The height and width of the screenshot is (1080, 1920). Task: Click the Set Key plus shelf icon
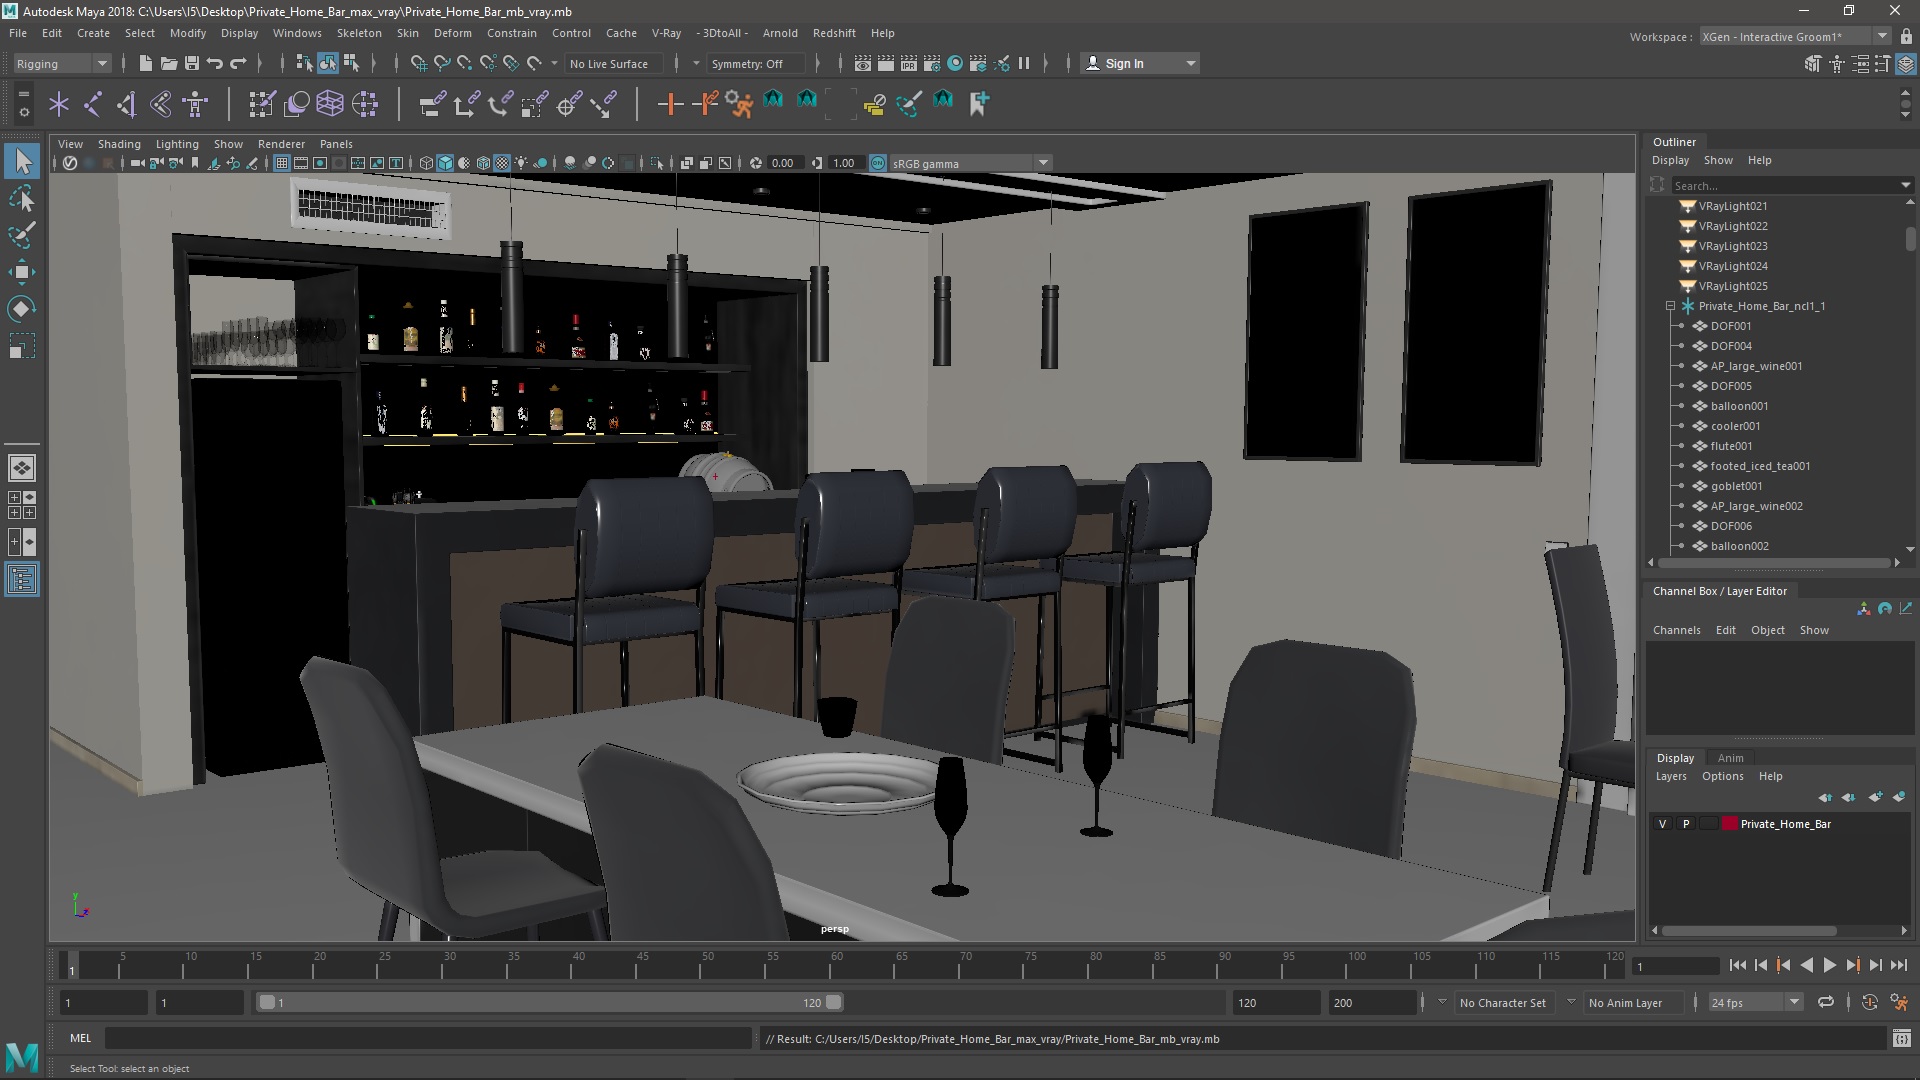coord(670,103)
